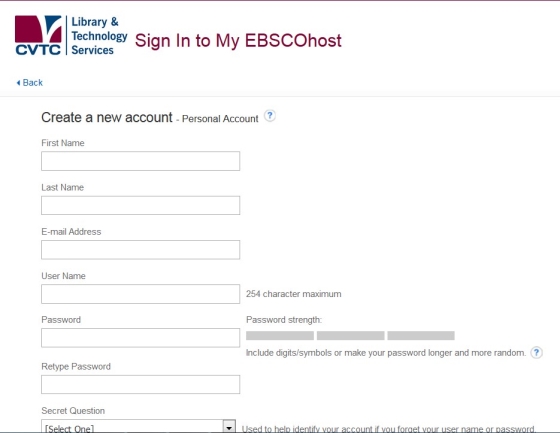This screenshot has height=433, width=560.
Task: Open help icon next to Personal Account
Action: (x=270, y=116)
